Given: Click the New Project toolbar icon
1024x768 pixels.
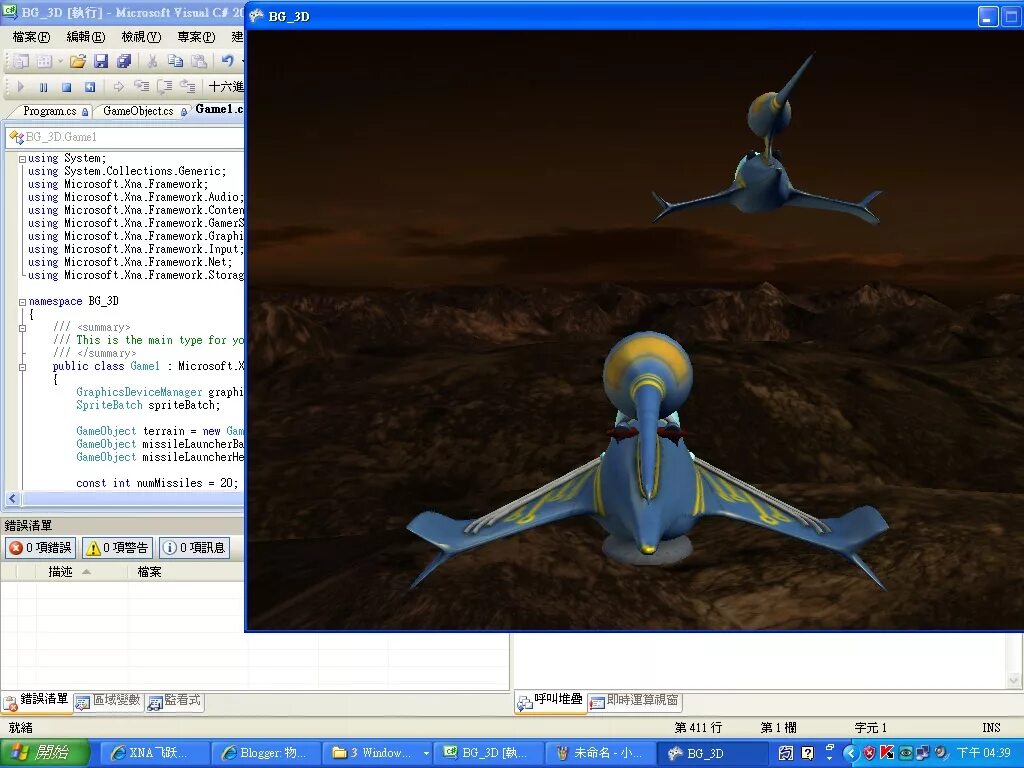Looking at the screenshot, I should tap(21, 61).
